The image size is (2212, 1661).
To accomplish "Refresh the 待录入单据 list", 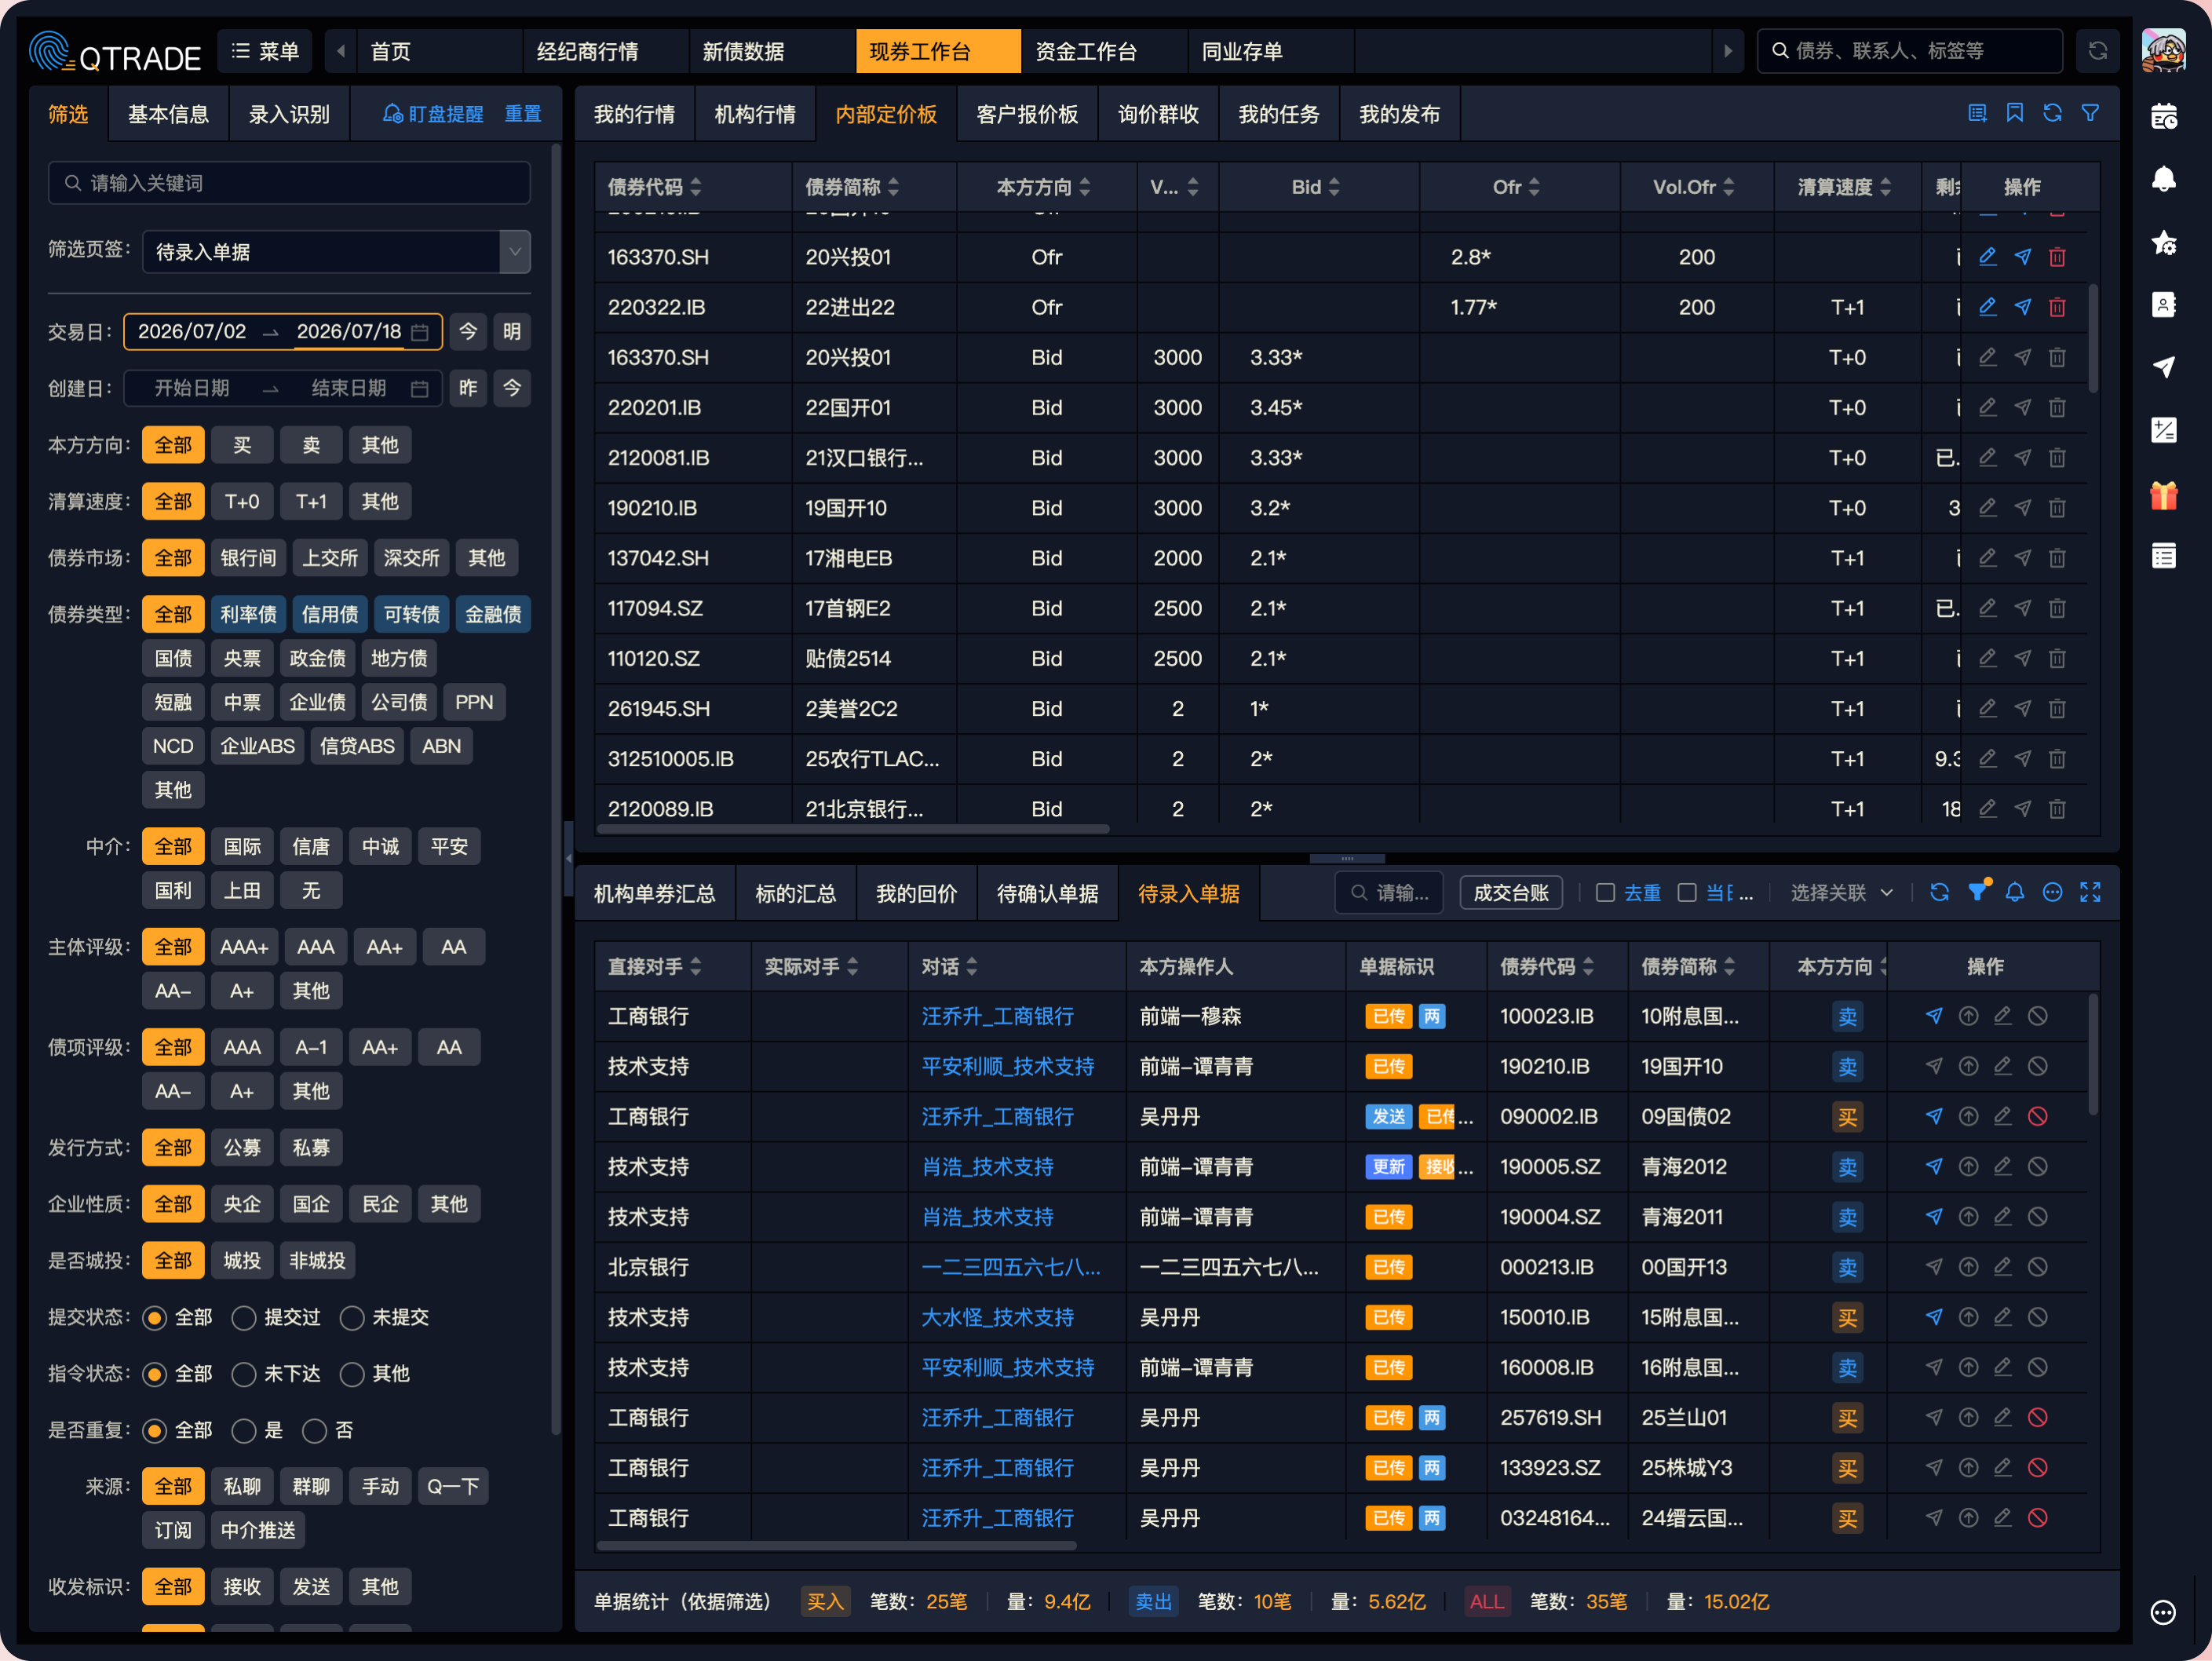I will coord(1939,892).
